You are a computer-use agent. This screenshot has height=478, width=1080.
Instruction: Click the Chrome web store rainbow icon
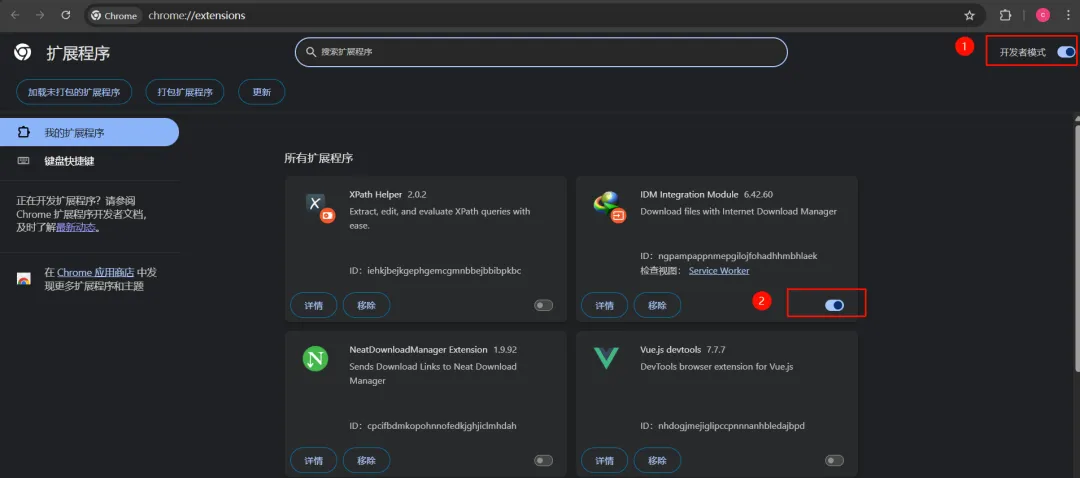24,279
